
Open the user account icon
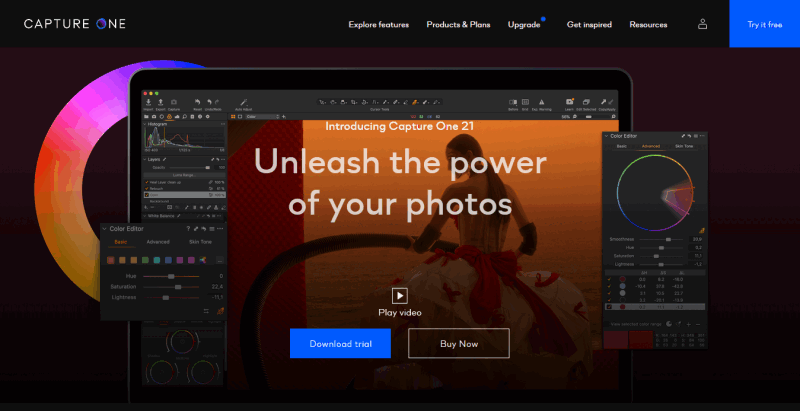pyautogui.click(x=703, y=24)
